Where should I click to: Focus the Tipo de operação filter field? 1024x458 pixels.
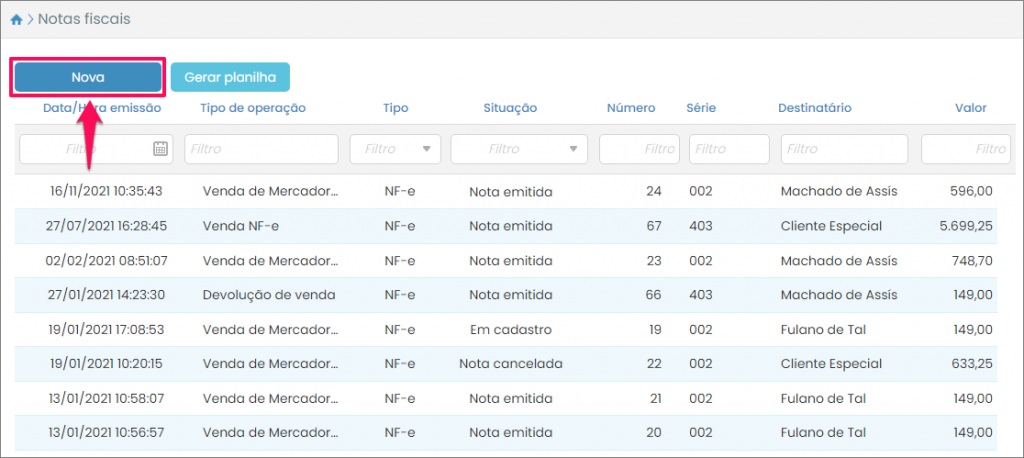[x=261, y=149]
